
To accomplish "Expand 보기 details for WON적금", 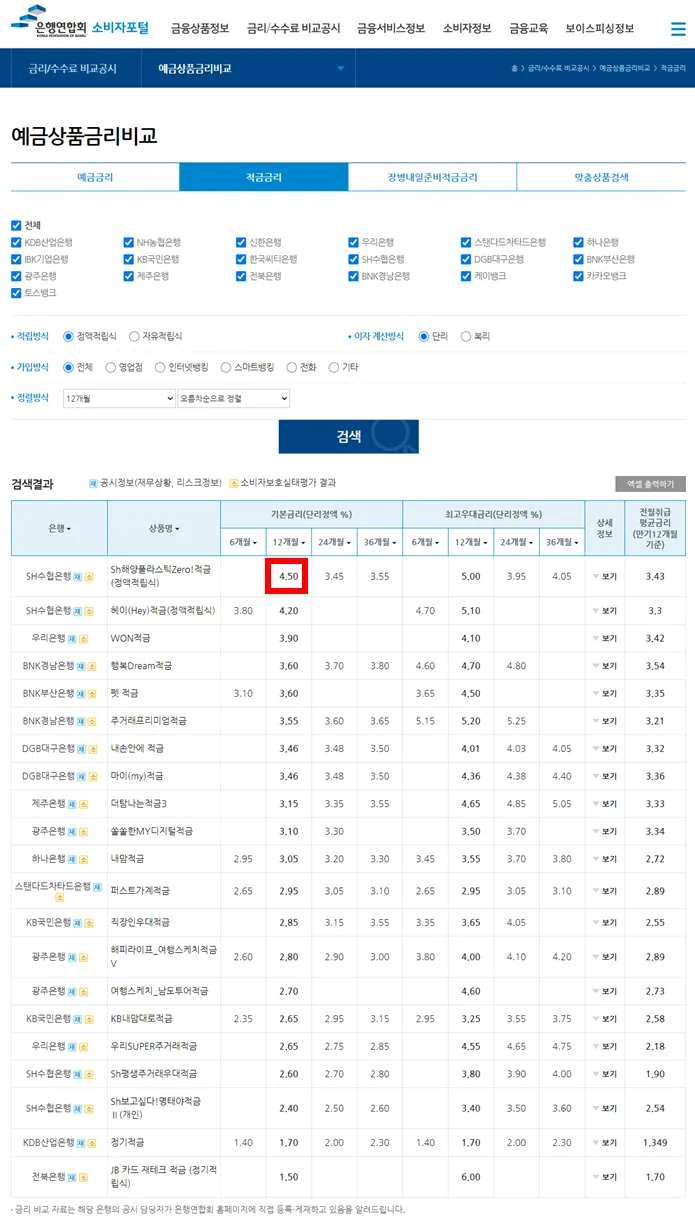I will point(604,639).
